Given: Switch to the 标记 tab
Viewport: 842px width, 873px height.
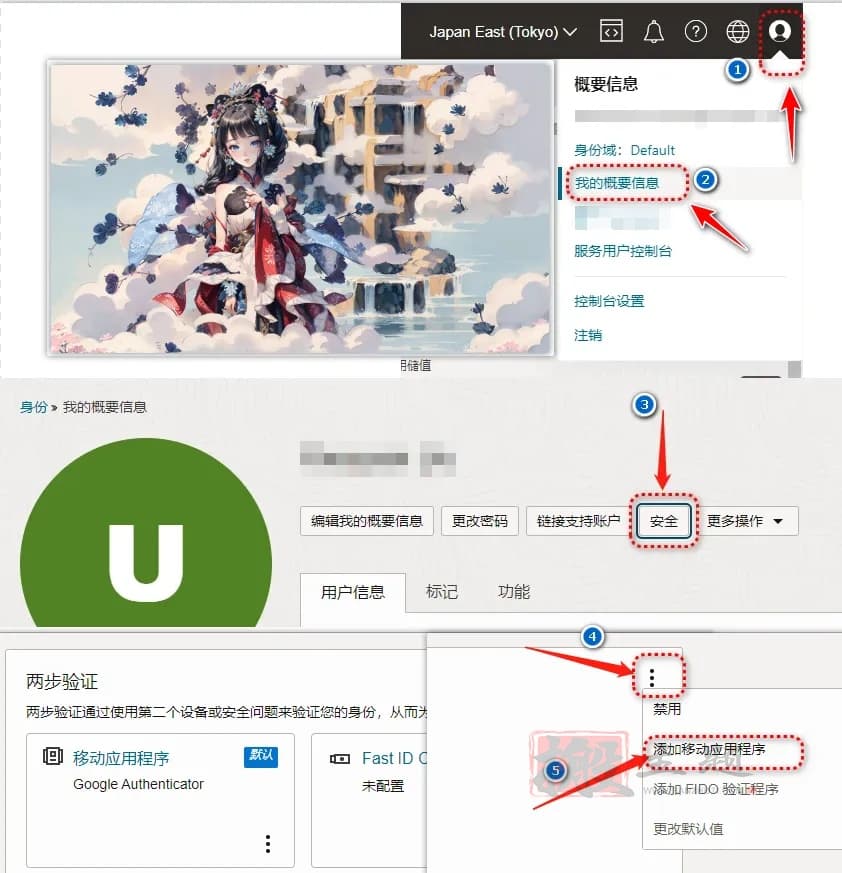Looking at the screenshot, I should 442,592.
